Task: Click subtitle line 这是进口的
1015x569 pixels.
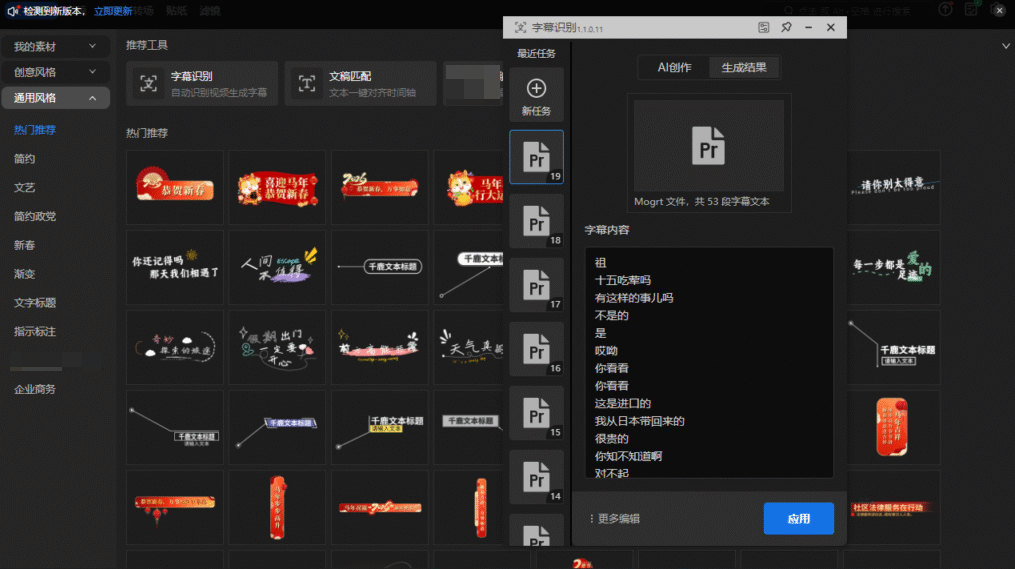Action: [x=623, y=403]
